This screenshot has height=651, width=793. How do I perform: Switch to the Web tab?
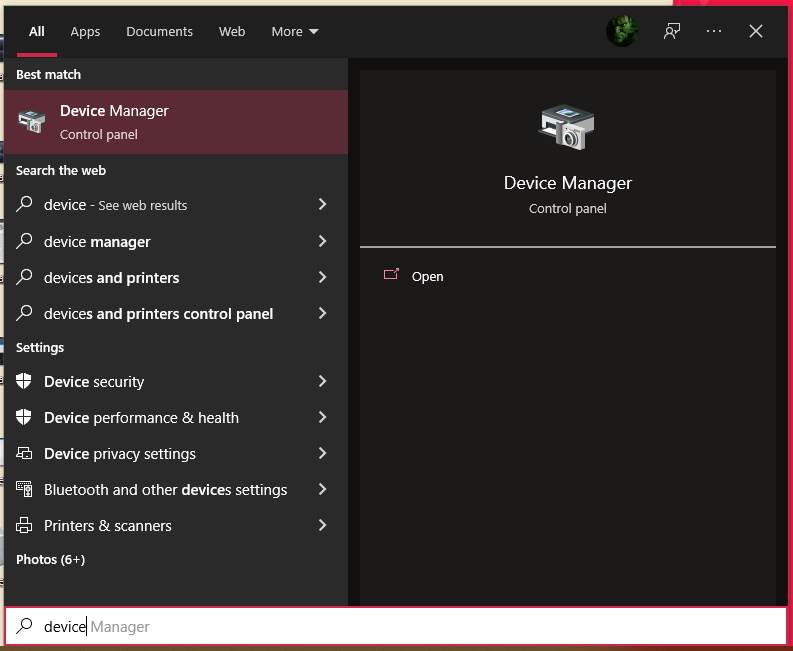point(232,31)
